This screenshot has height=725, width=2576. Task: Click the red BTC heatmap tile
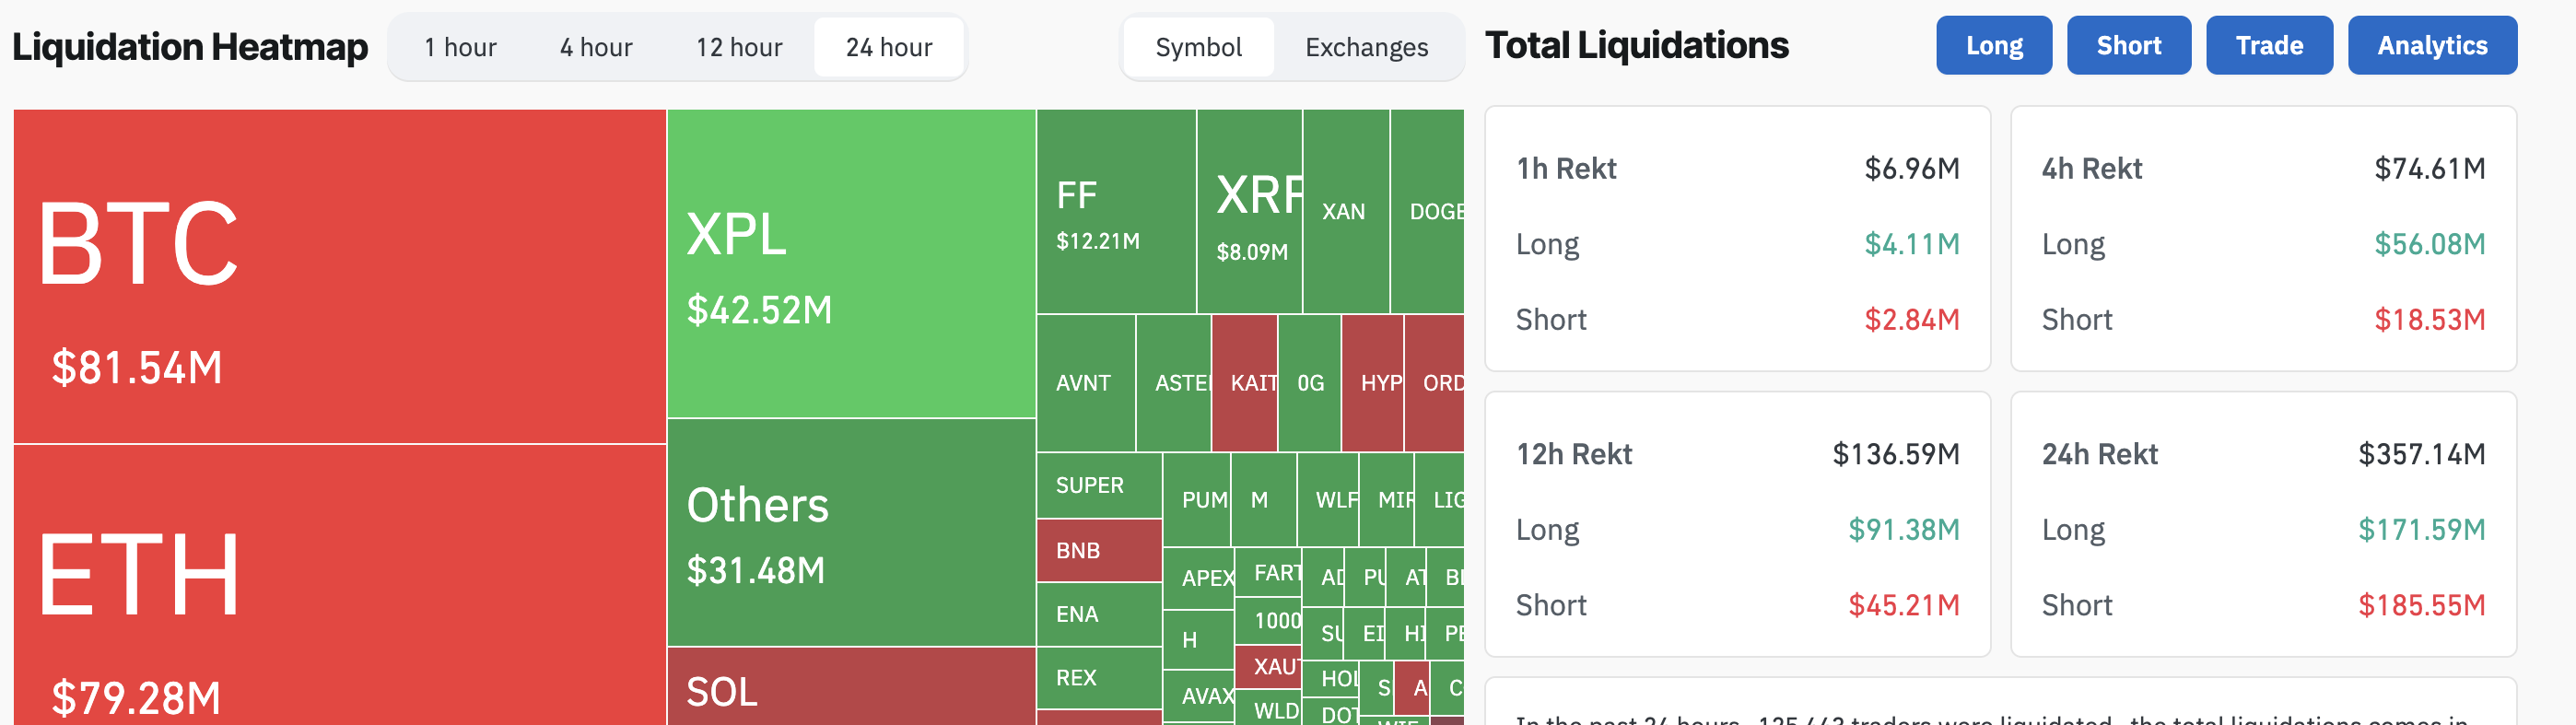340,276
